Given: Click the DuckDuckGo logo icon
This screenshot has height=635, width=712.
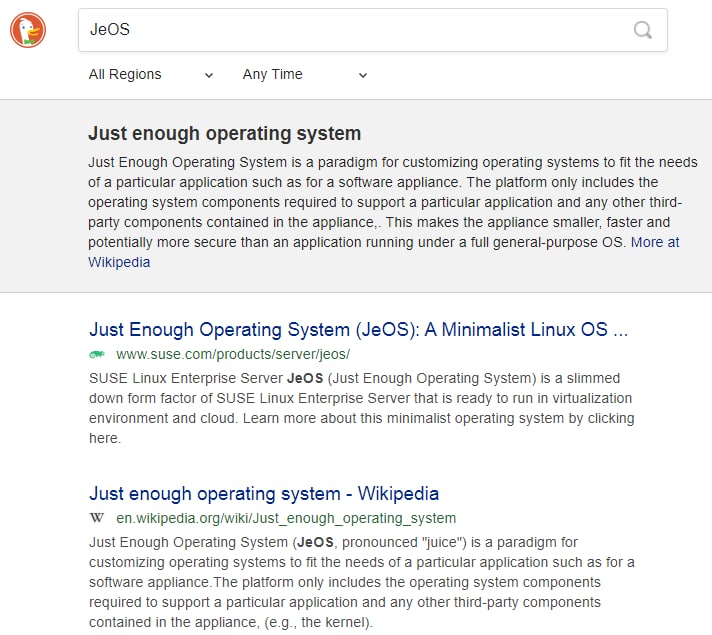Looking at the screenshot, I should (28, 30).
